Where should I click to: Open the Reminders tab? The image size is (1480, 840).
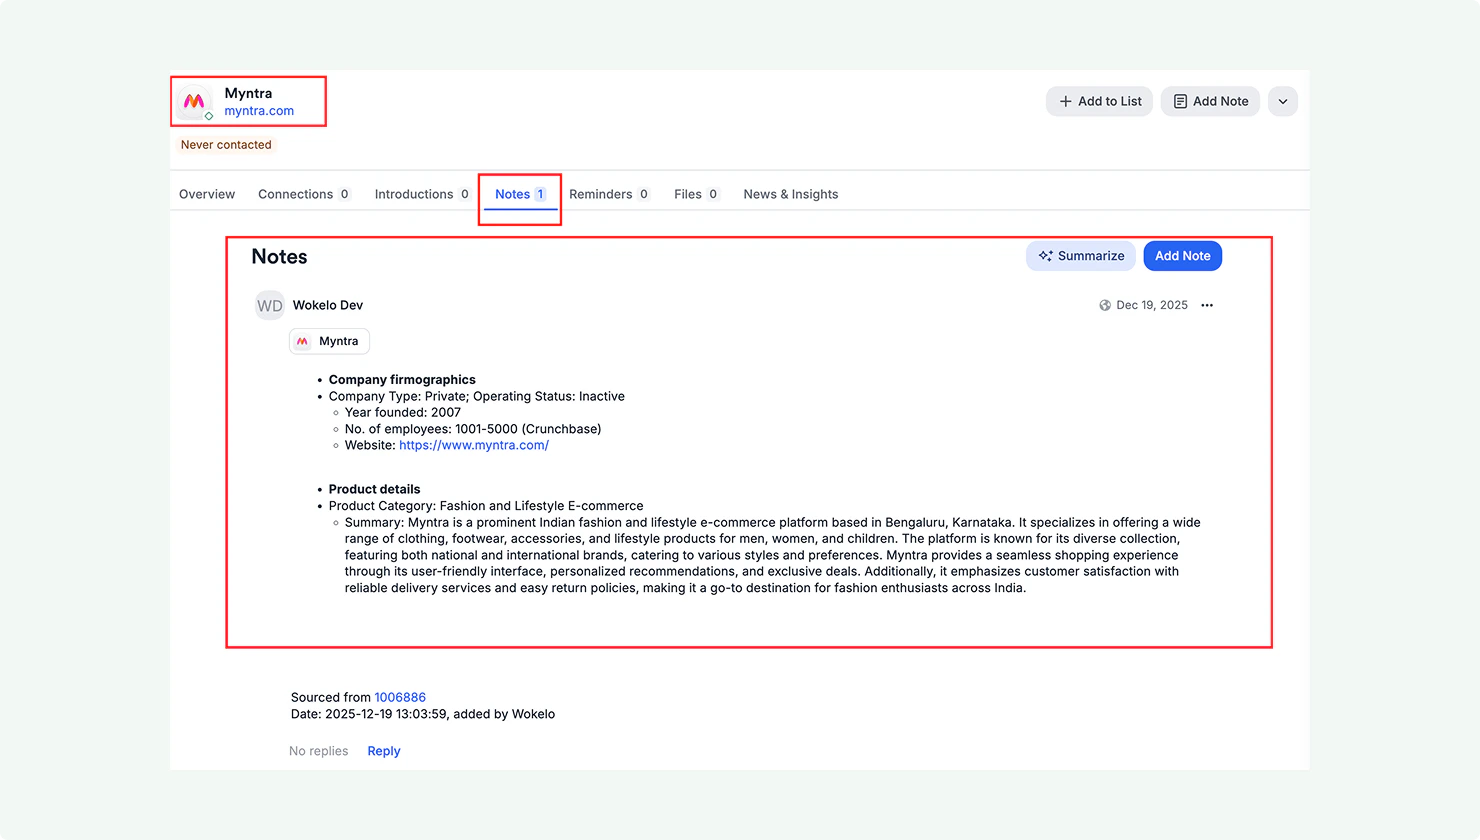[609, 194]
